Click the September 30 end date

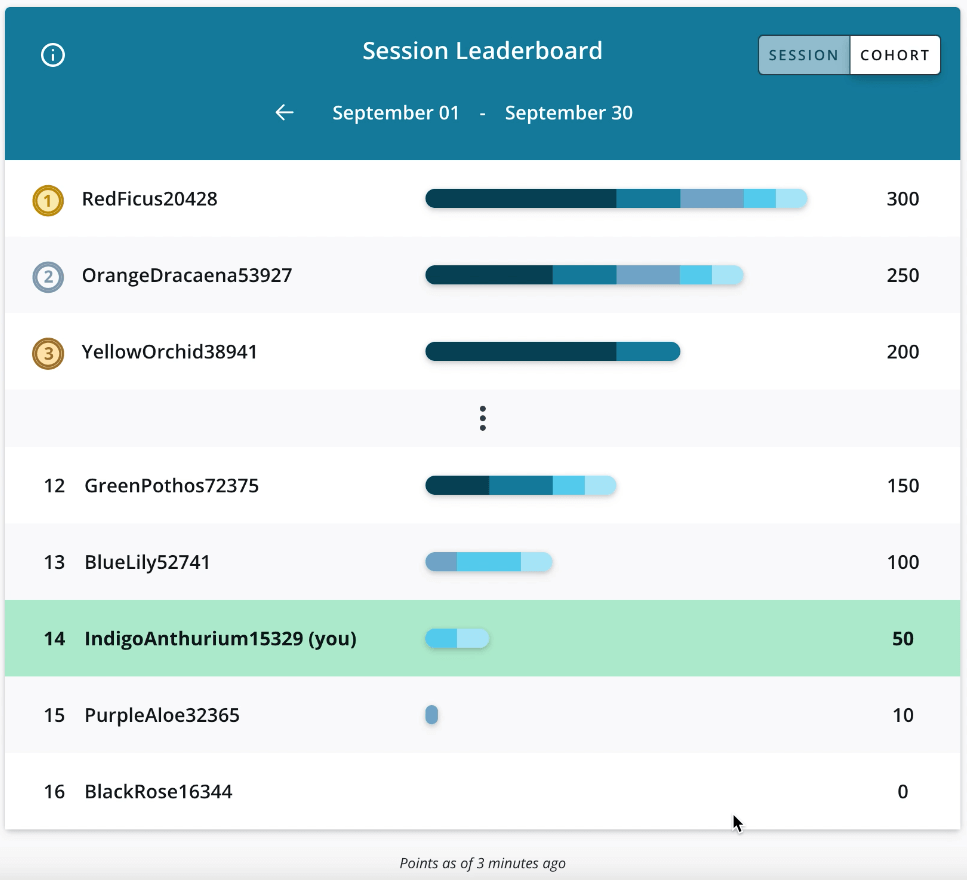click(x=568, y=113)
